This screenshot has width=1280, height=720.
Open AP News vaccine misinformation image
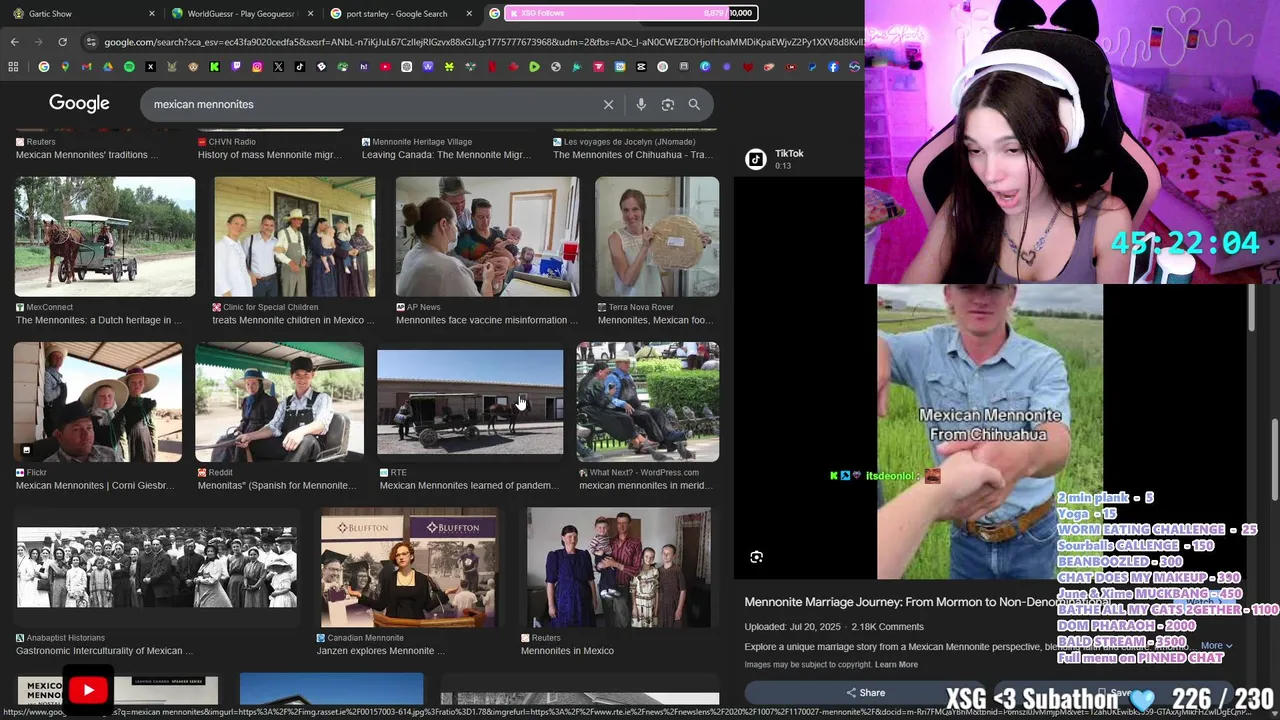tap(487, 237)
